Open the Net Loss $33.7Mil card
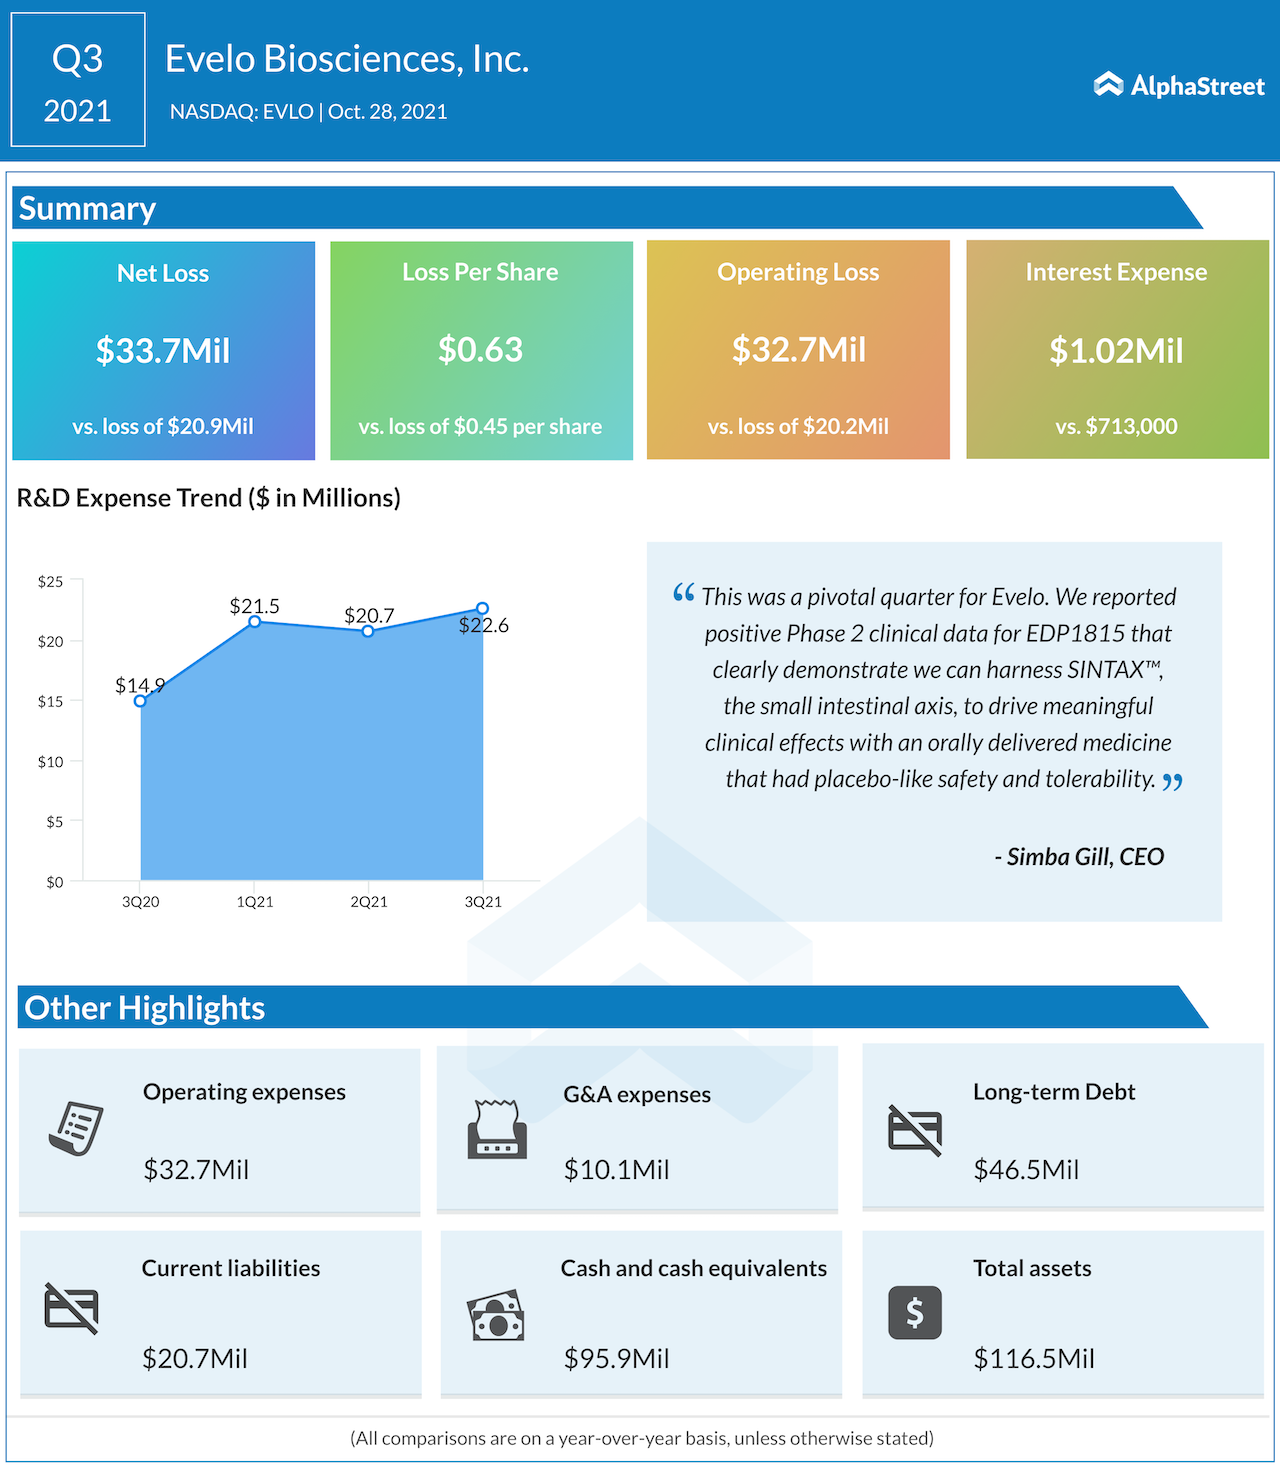 coord(164,350)
